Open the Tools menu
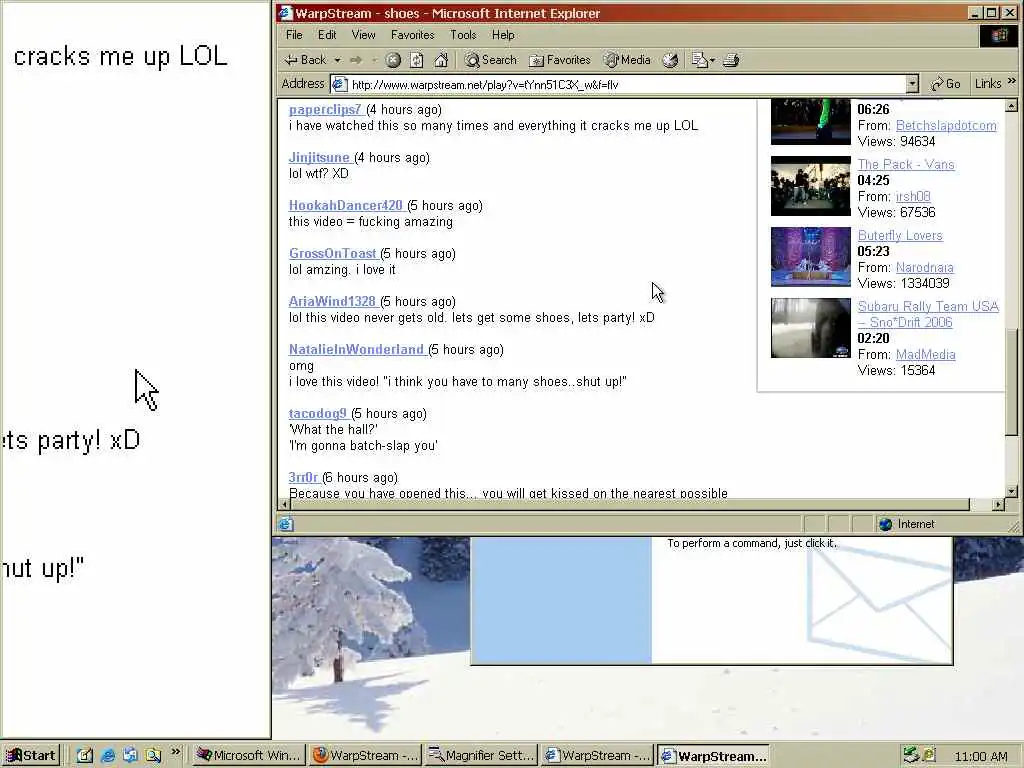The width and height of the screenshot is (1024, 768). click(463, 35)
